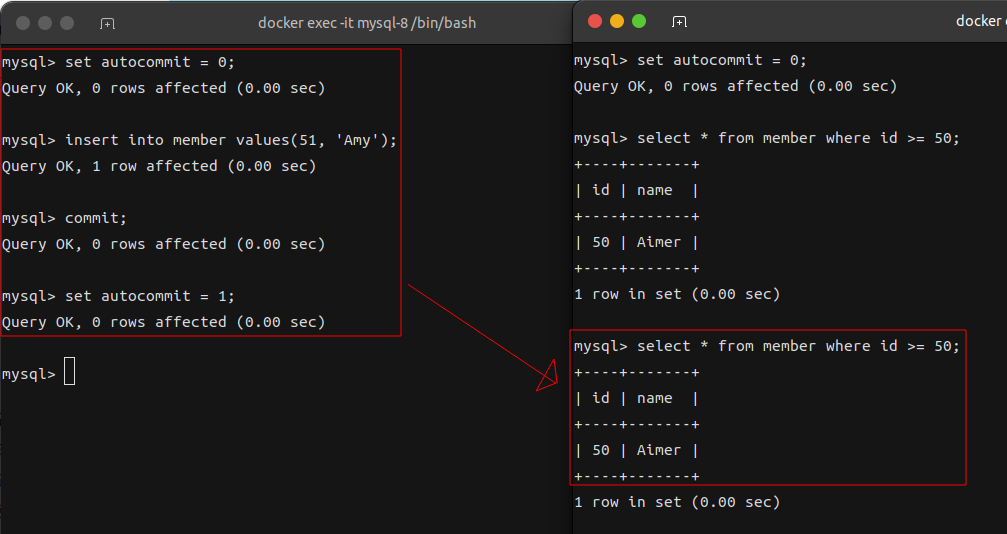Focus the empty mysql> prompt cursor in the left terminal
The image size is (1007, 534).
69,372
